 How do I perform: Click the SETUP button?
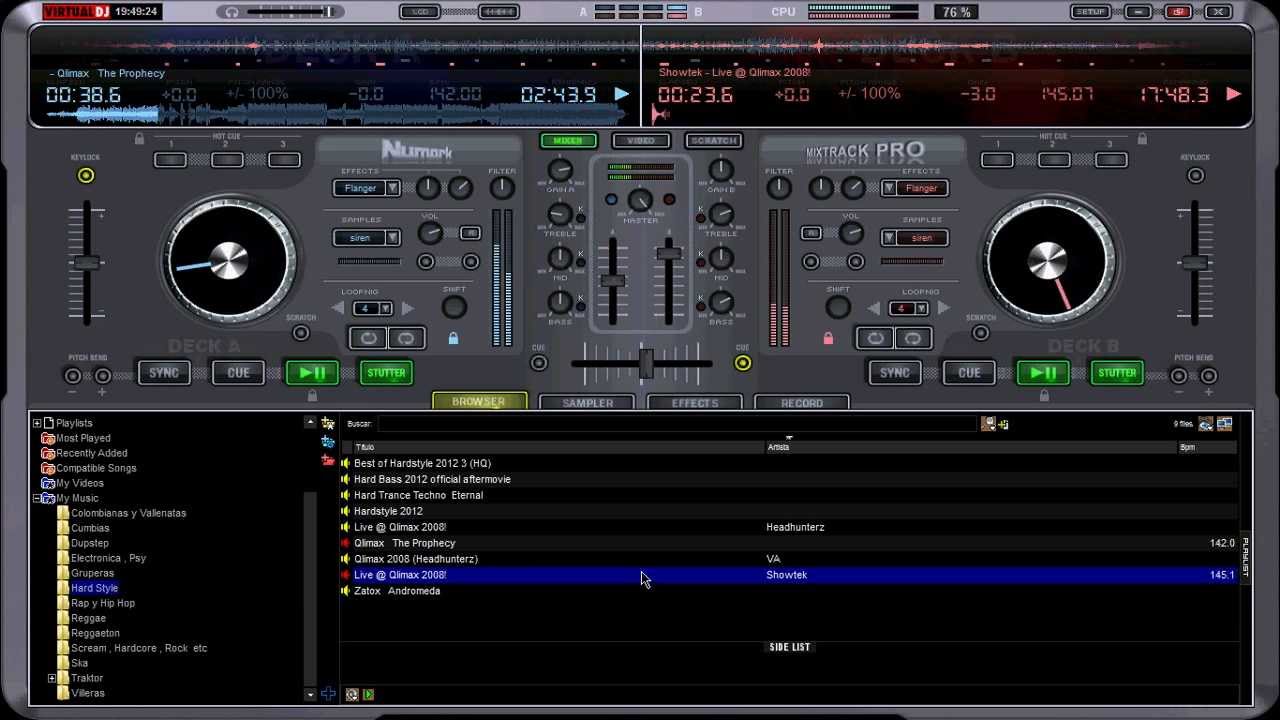pos(1090,12)
